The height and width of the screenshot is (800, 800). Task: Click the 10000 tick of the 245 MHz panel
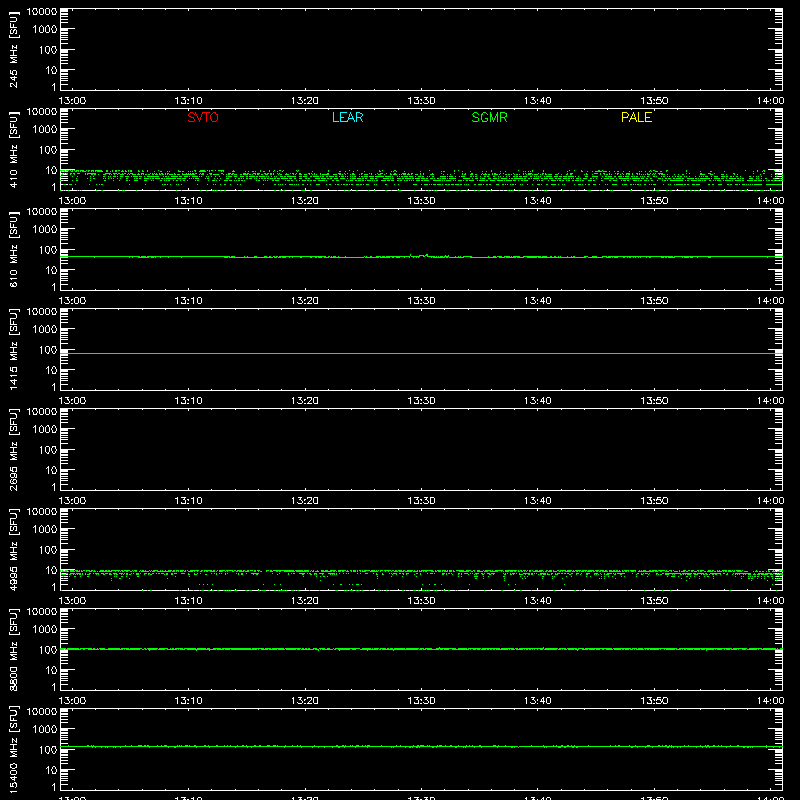[x=42, y=12]
